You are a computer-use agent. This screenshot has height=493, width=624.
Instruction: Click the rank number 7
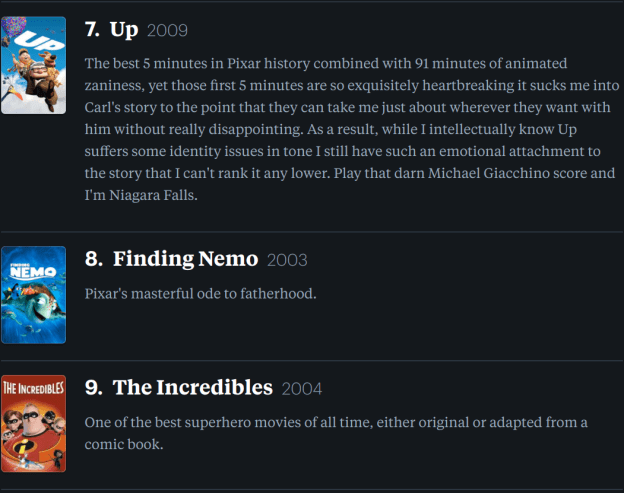coord(92,30)
